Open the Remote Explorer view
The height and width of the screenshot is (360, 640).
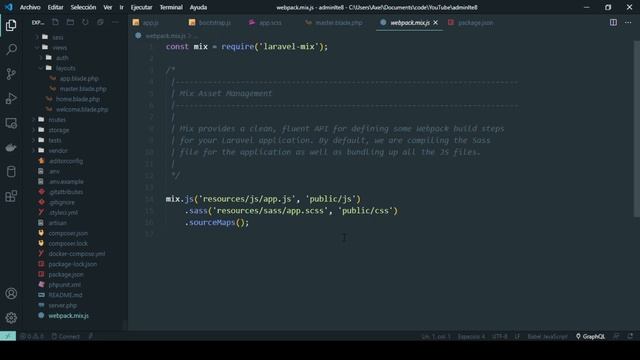click(x=11, y=123)
